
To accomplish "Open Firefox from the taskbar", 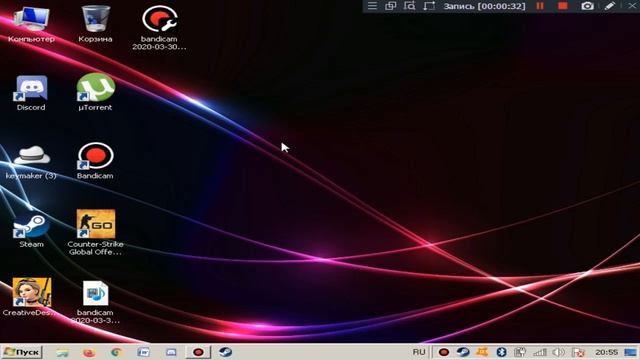I will click(89, 352).
